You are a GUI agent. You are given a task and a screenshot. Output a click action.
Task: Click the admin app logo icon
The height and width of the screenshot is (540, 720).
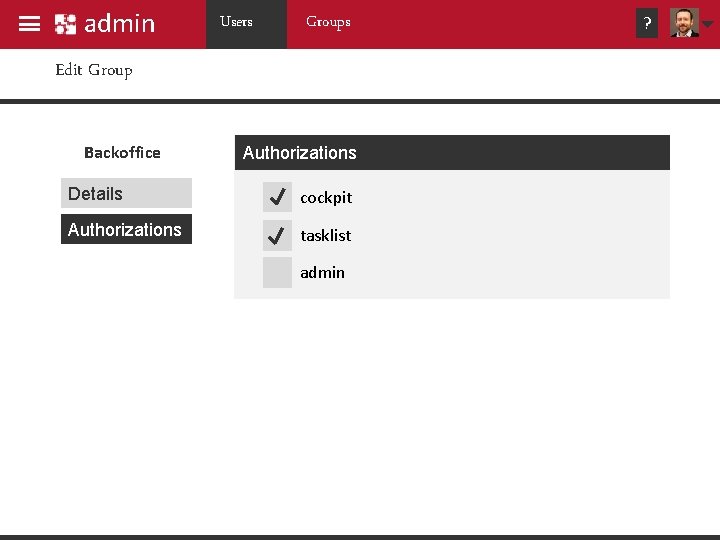pyautogui.click(x=65, y=24)
